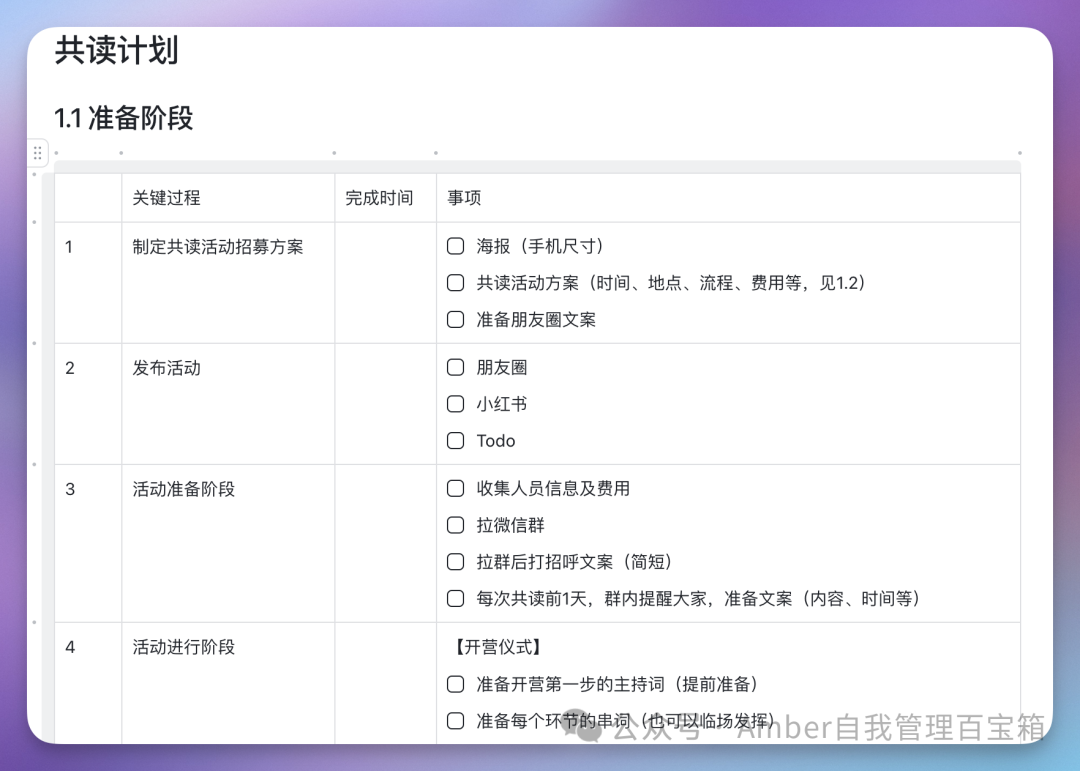Select the 1.1 准备阶段 heading
This screenshot has width=1080, height=771.
click(x=124, y=118)
